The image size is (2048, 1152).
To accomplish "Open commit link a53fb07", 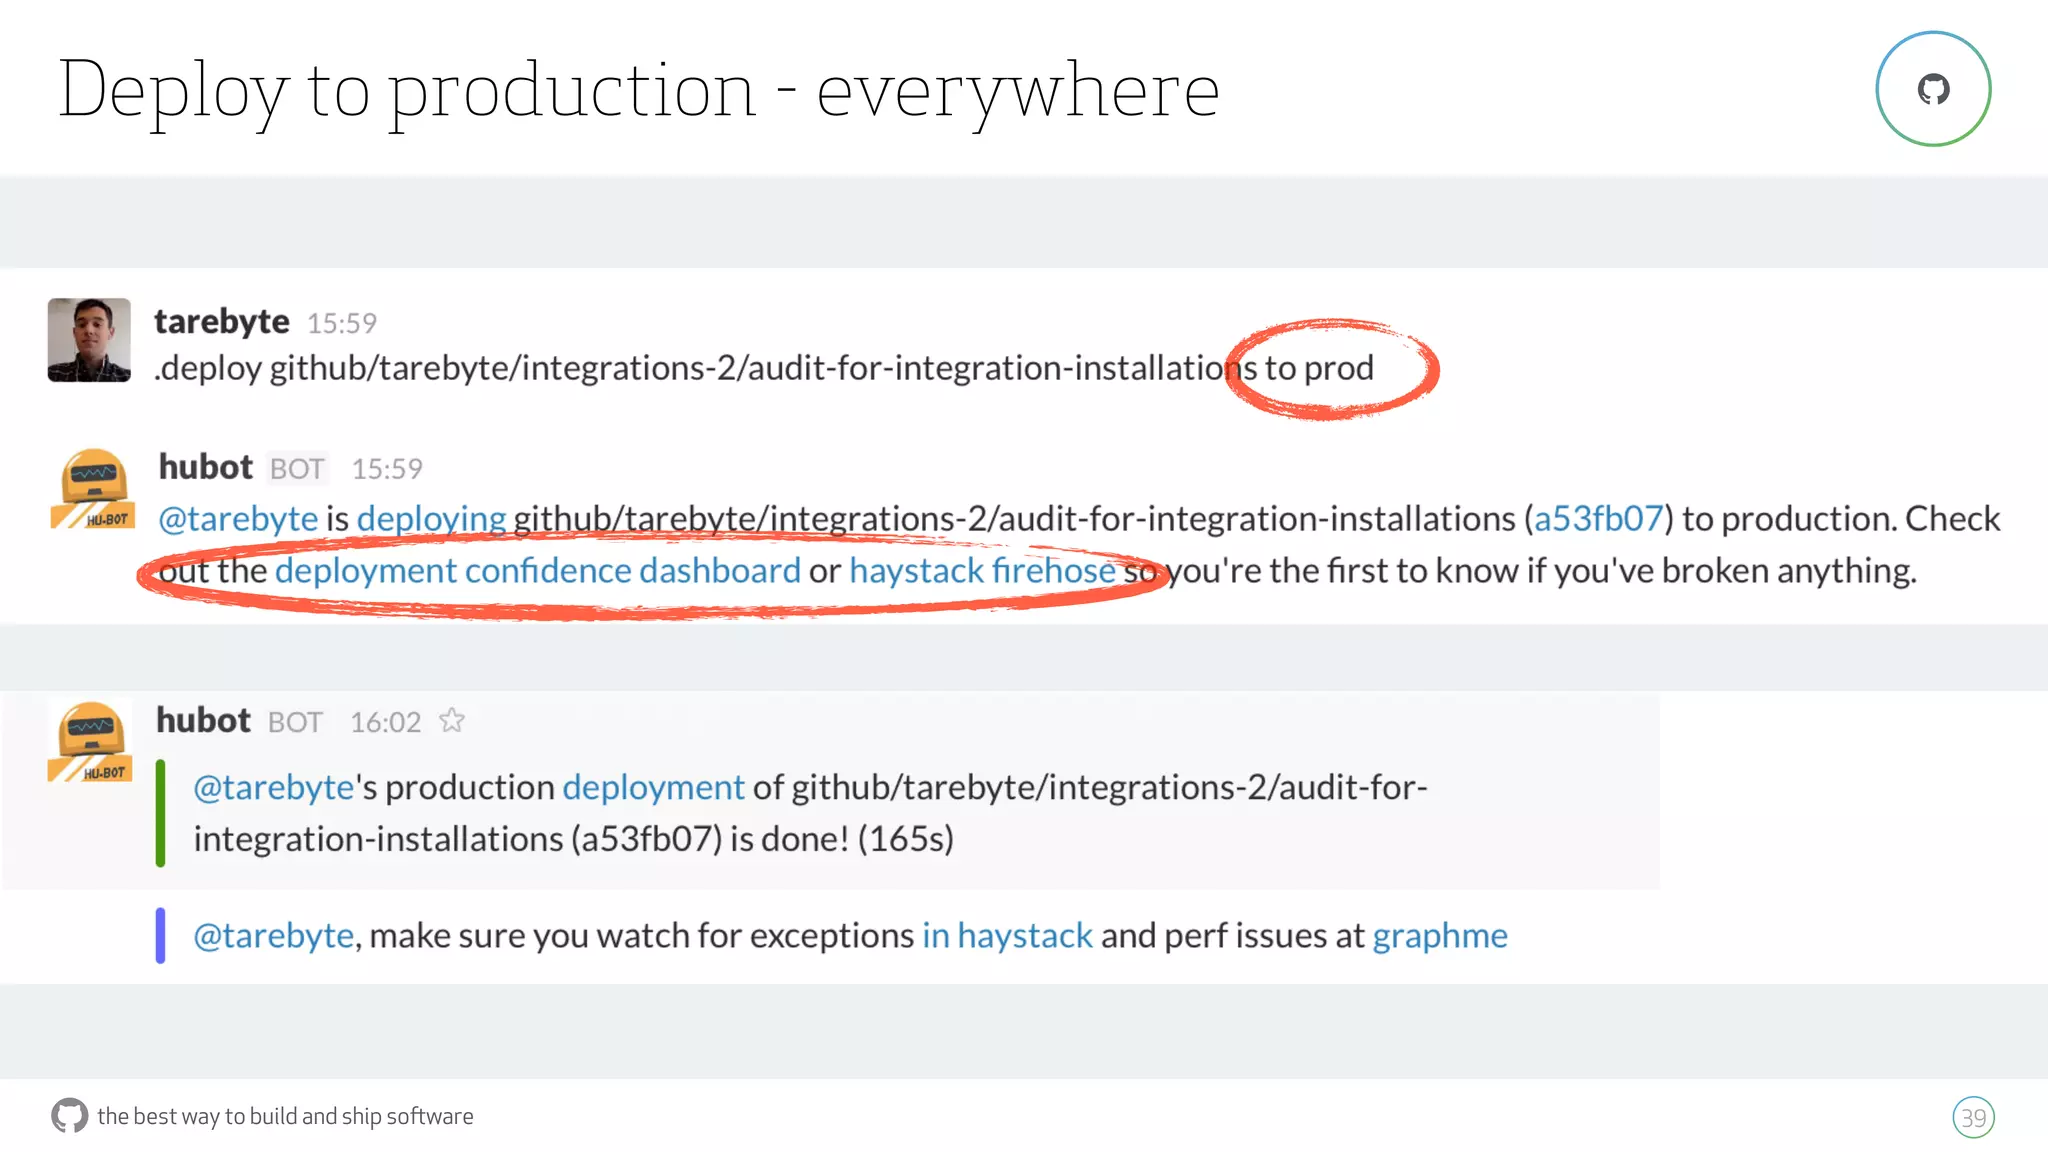I will [1598, 518].
